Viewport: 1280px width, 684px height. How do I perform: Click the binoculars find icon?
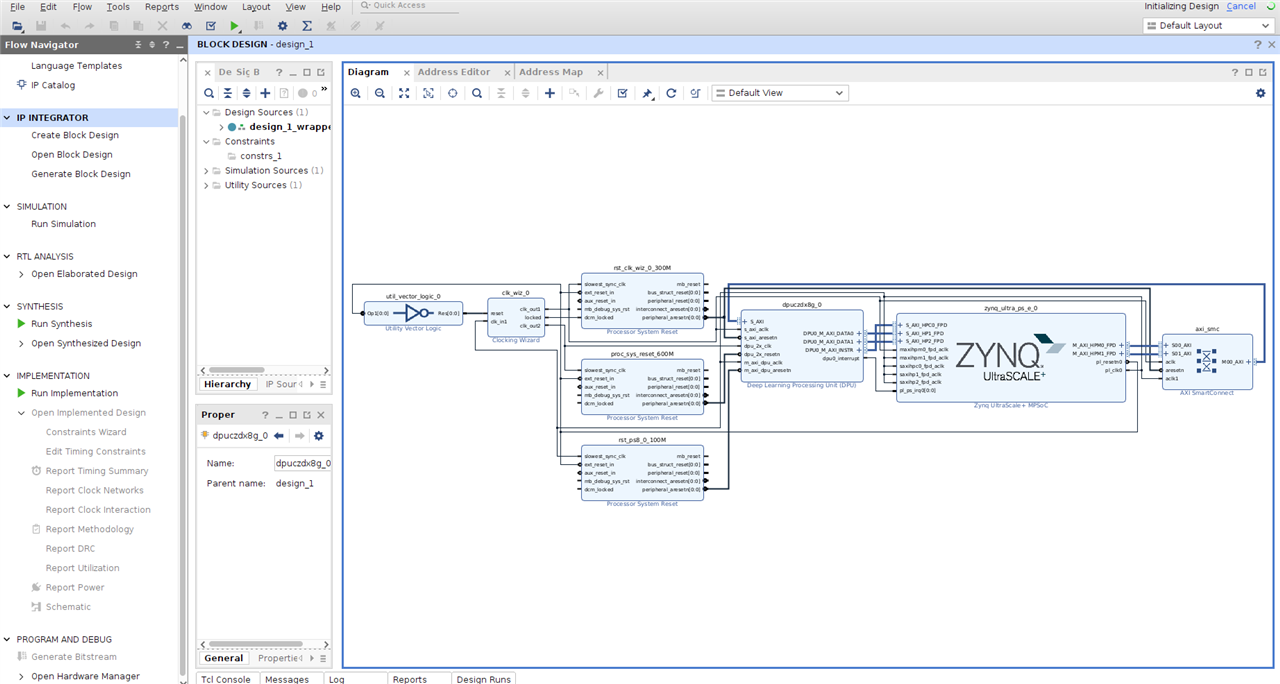187,25
